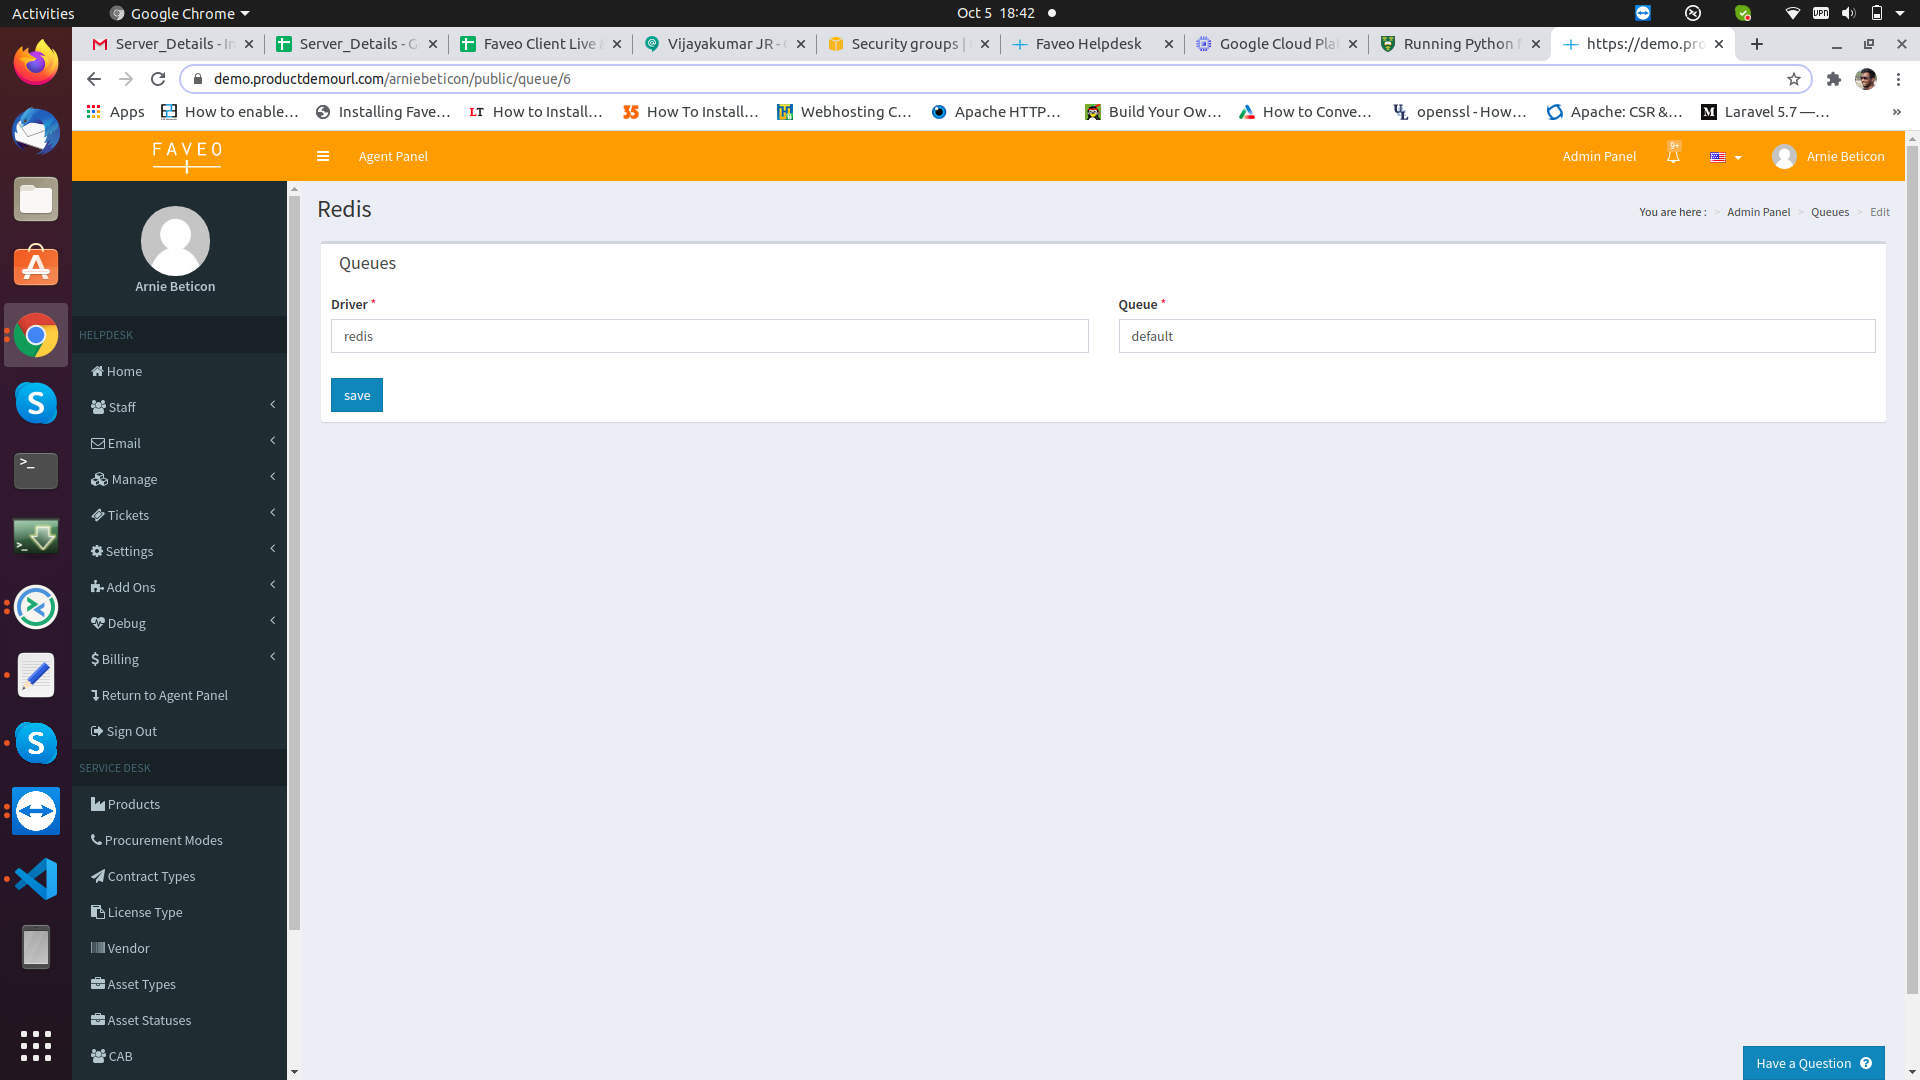Open the notifications bell
The height and width of the screenshot is (1080, 1920).
pyautogui.click(x=1673, y=156)
